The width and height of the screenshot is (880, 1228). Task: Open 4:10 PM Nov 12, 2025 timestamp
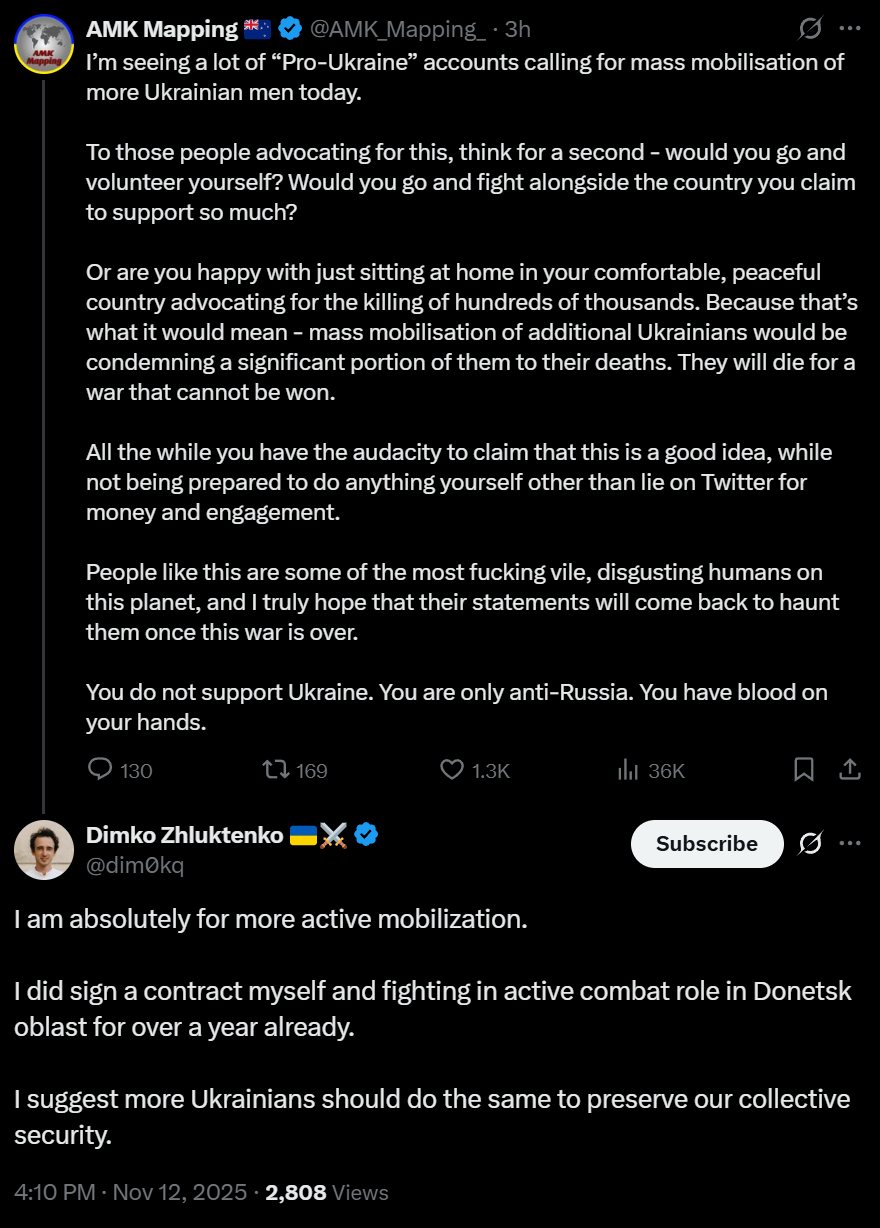[x=130, y=1192]
